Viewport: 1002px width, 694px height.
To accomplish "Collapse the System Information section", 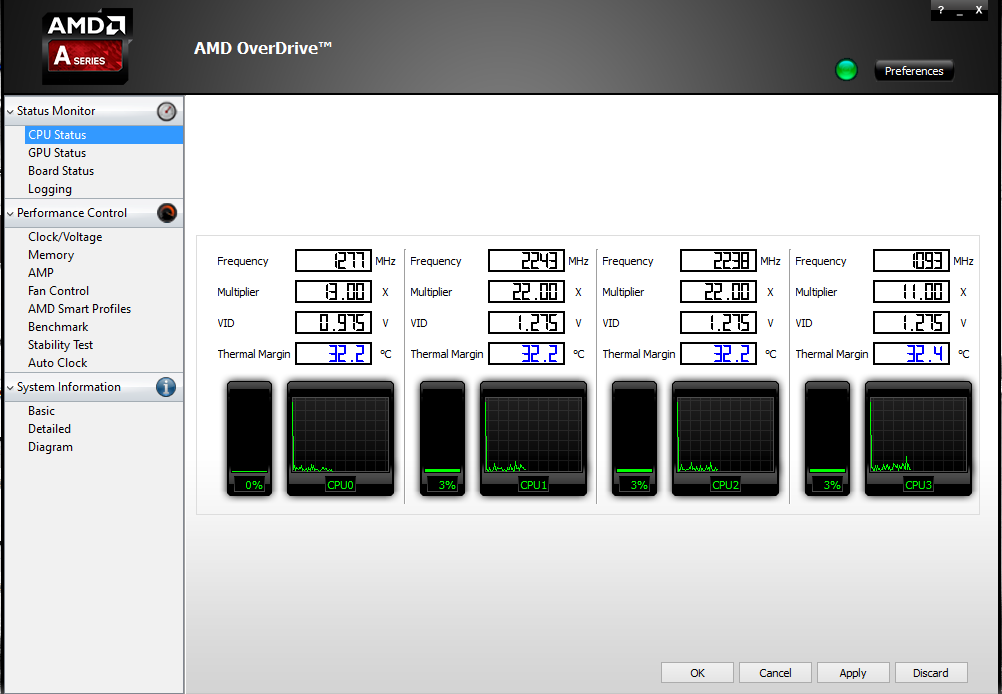I will point(10,387).
